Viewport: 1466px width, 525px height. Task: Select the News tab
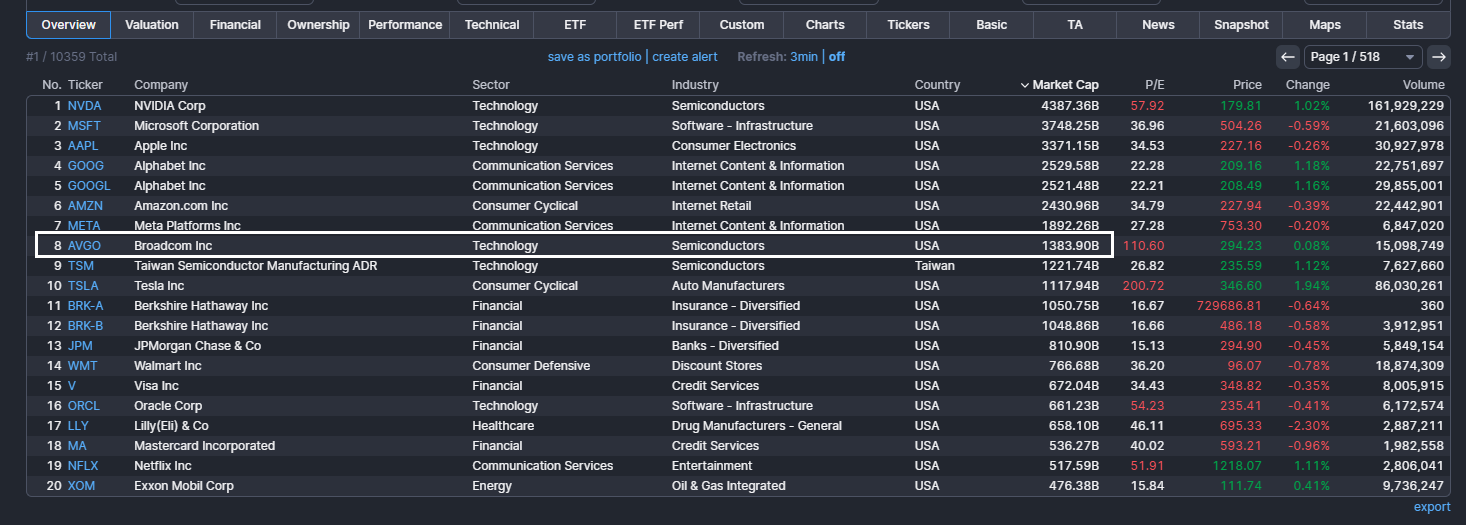tap(1158, 25)
